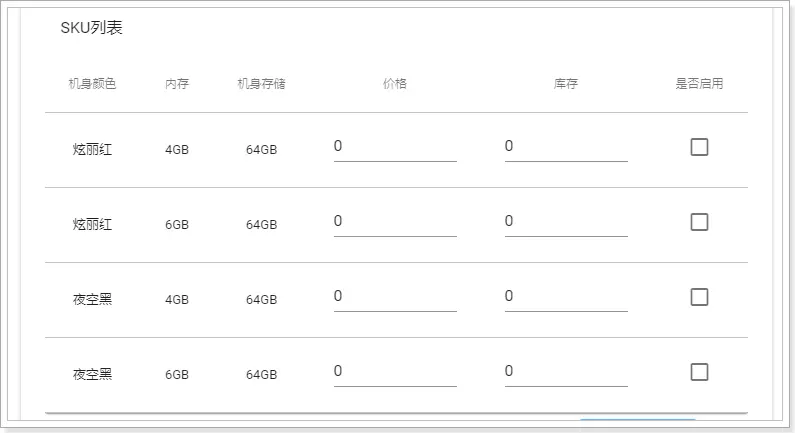Click 6GB memory cell in last 夜空黑 row
The width and height of the screenshot is (795, 433).
177,375
